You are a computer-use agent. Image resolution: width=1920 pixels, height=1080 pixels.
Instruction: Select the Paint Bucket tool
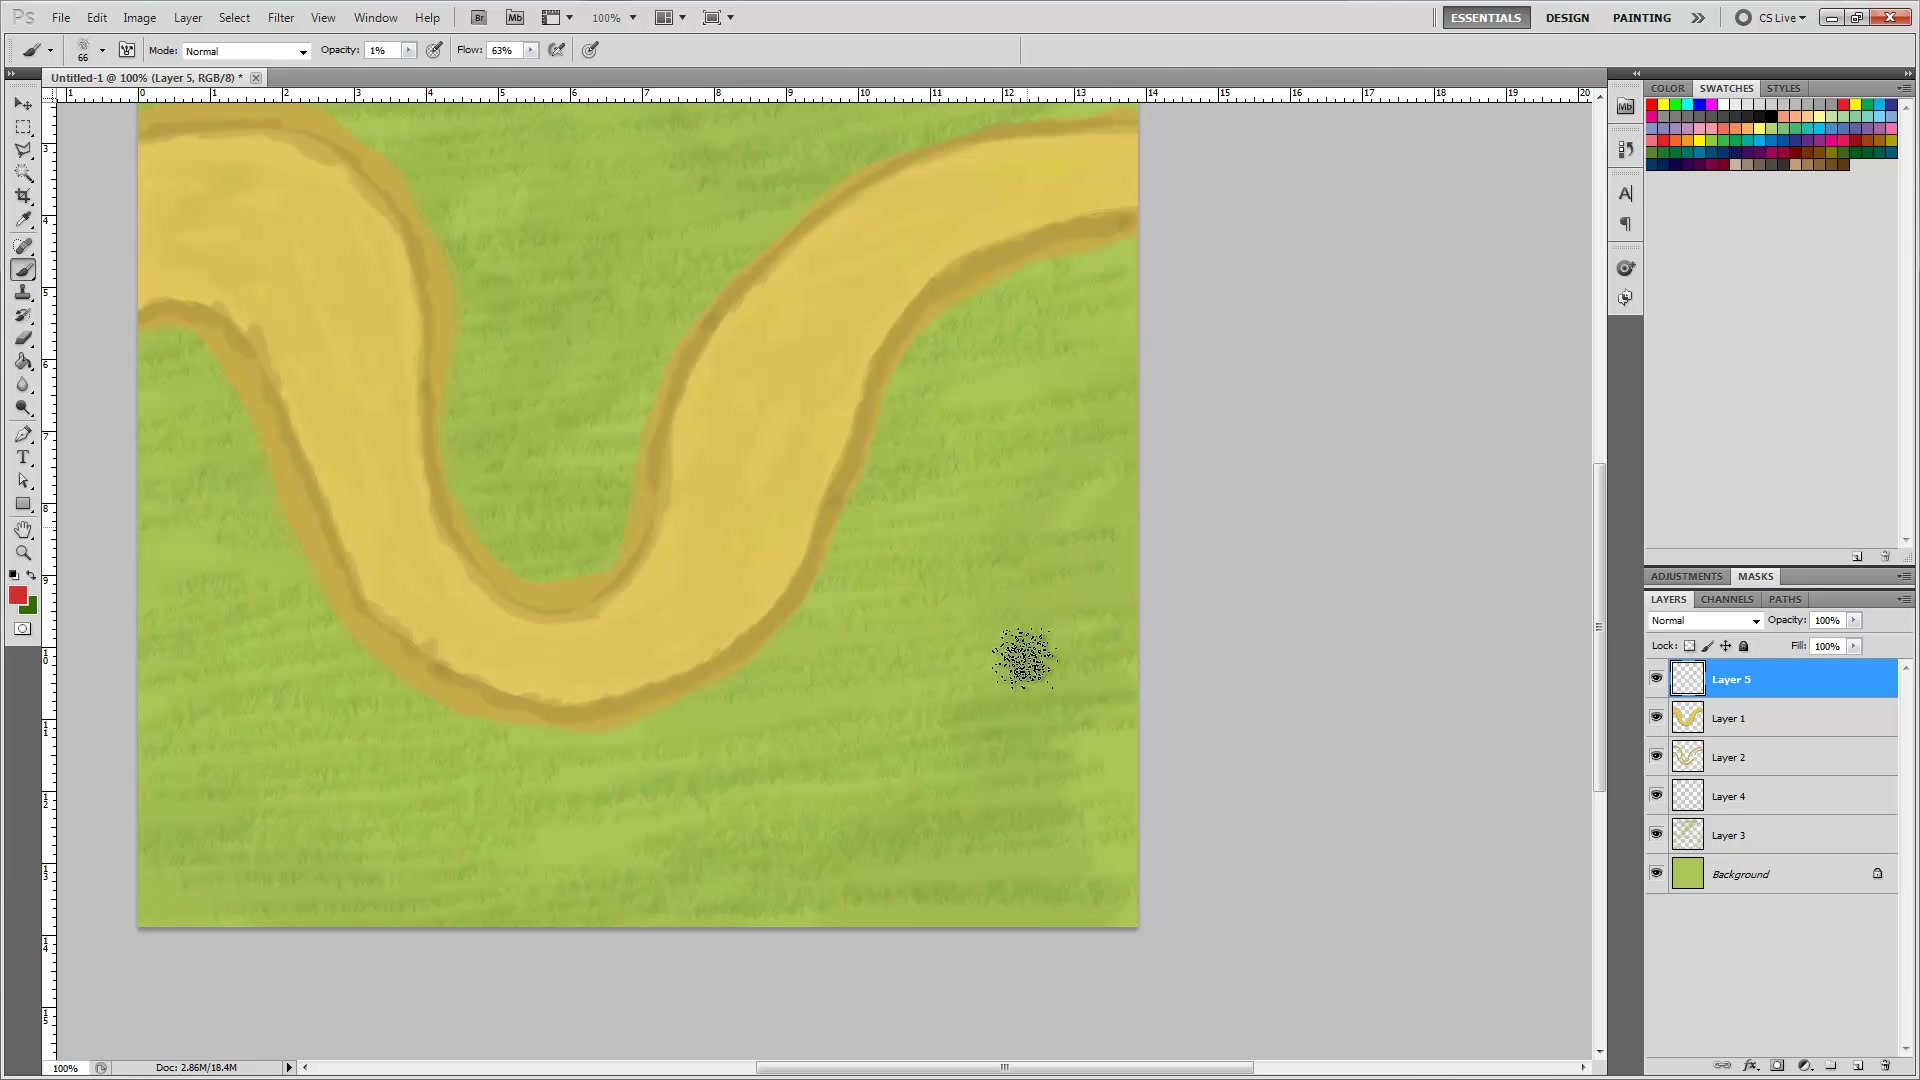click(23, 361)
